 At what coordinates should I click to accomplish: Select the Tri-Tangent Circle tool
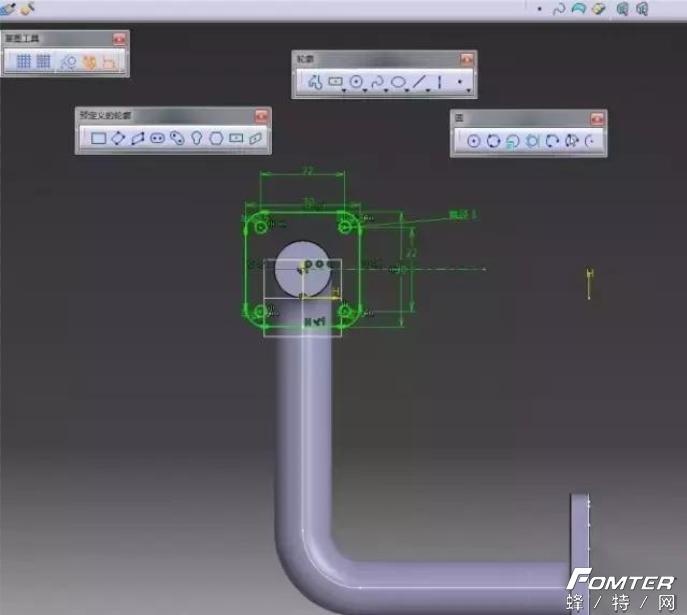(x=532, y=141)
